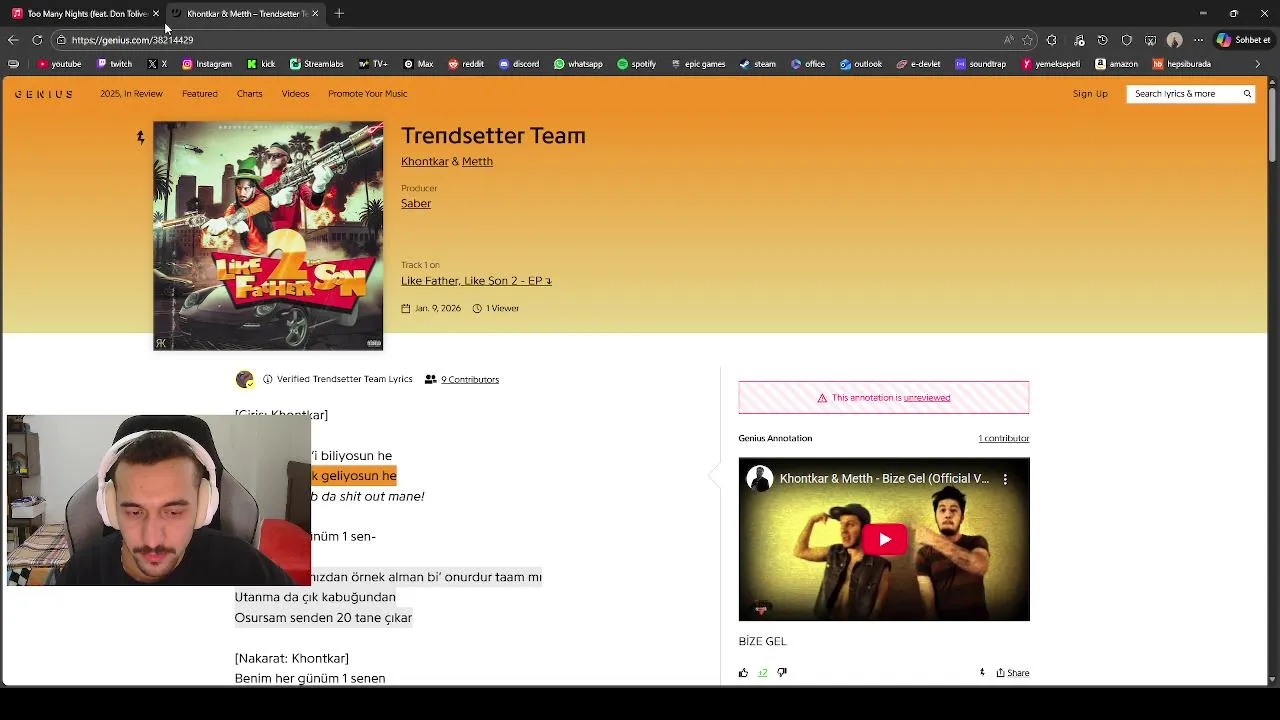Open the youtube bookmark
Screen dimensions: 1280x720
[59, 64]
